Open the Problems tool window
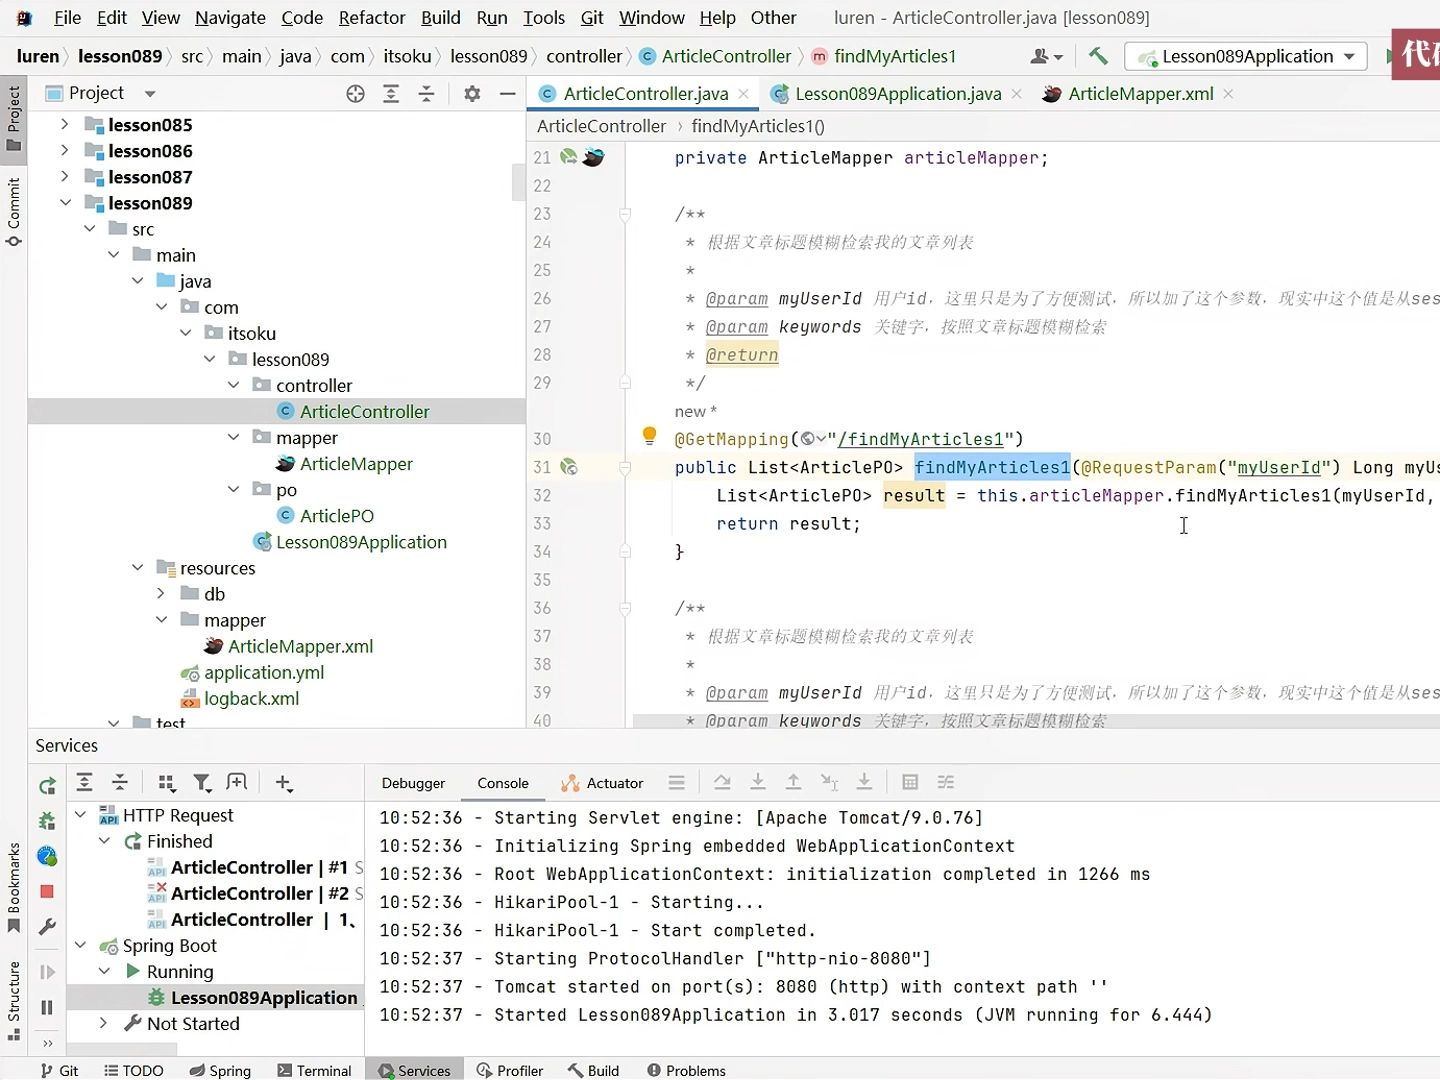 click(686, 1070)
